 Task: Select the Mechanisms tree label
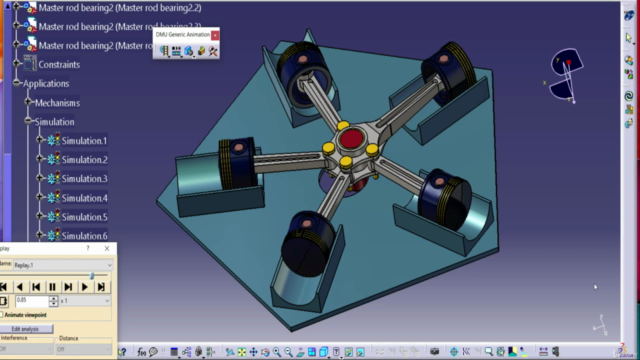[x=57, y=103]
